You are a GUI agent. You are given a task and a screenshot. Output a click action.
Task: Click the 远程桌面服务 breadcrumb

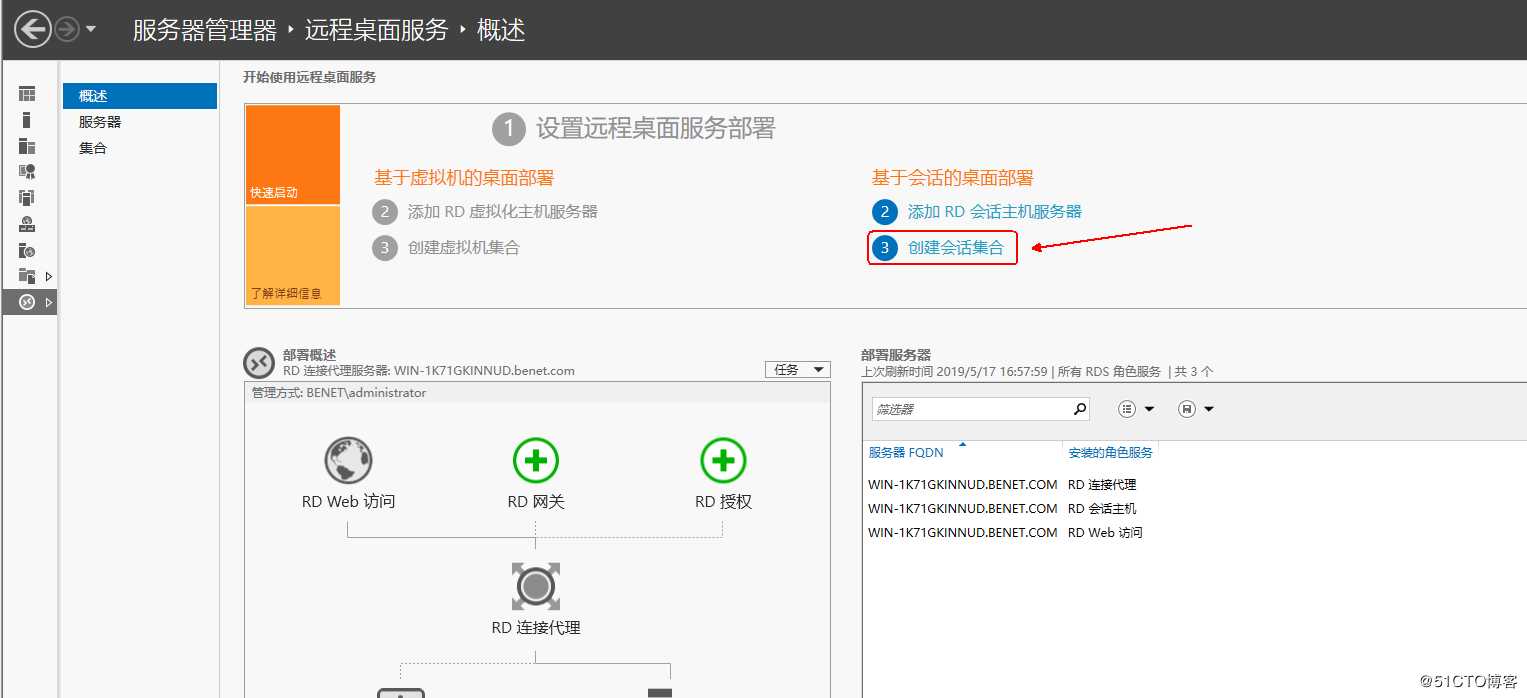click(376, 30)
